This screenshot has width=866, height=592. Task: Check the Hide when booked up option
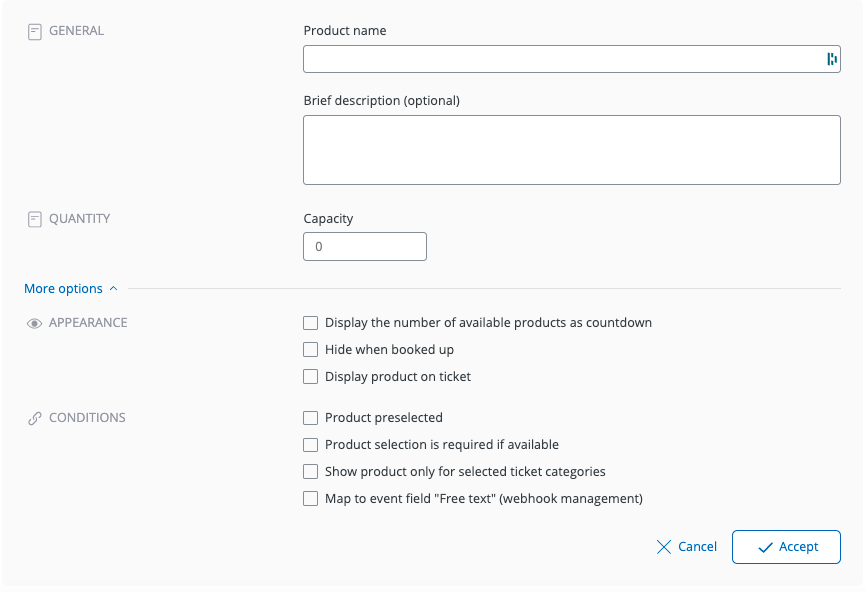tap(311, 350)
